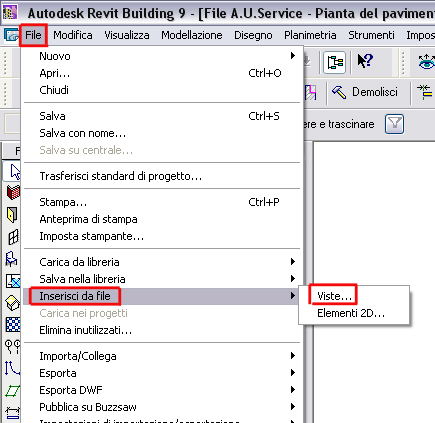Expand Carica da libreria submenu
This screenshot has height=423, width=435.
pyautogui.click(x=162, y=262)
